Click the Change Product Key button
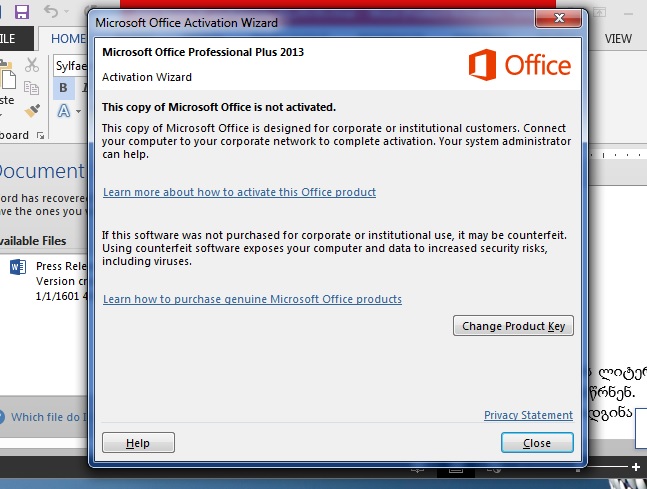Image resolution: width=647 pixels, height=489 pixels. tap(513, 326)
